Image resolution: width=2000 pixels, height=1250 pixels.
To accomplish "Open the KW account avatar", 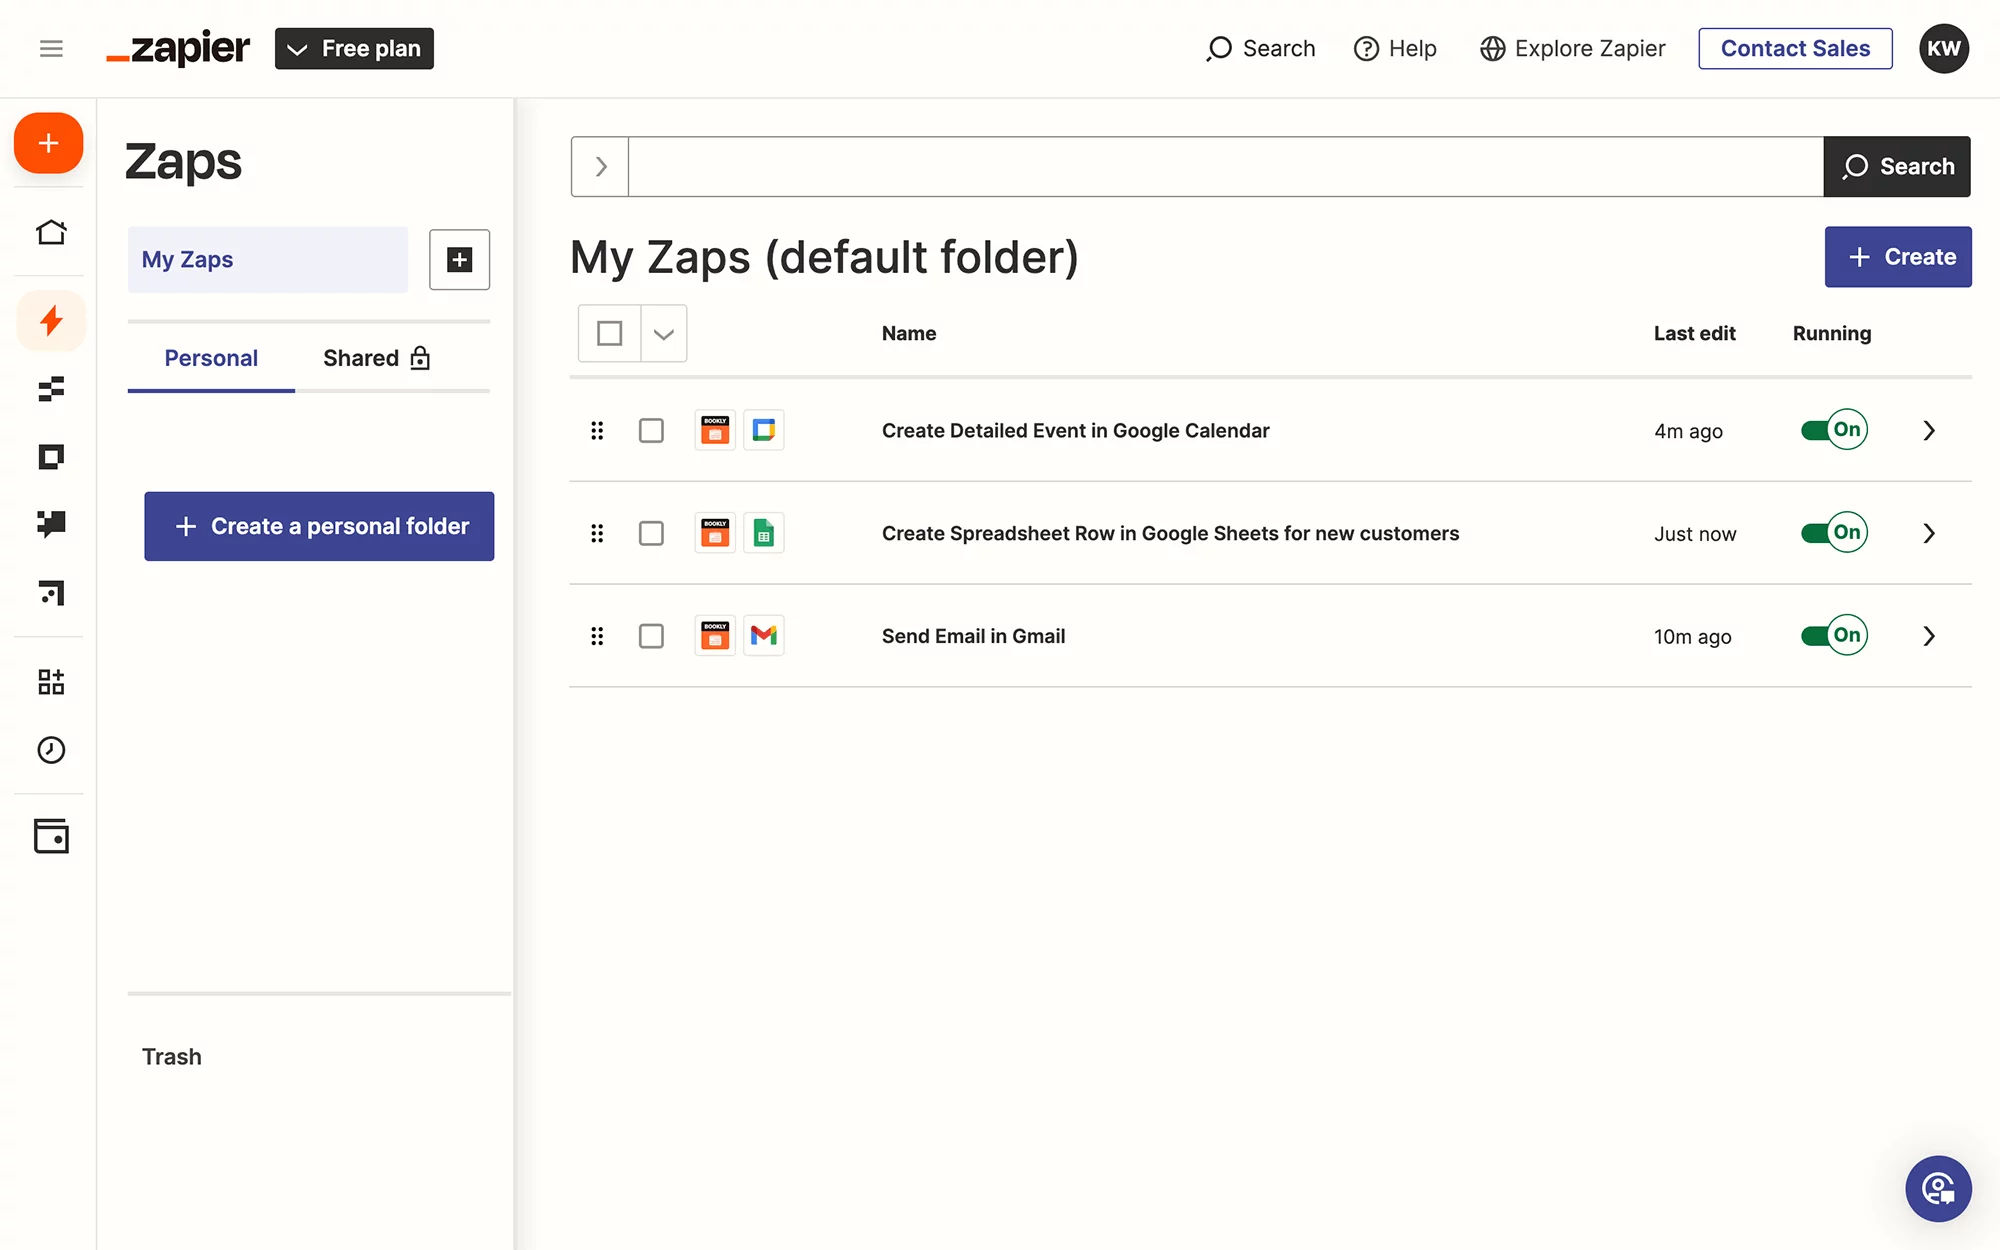I will [1944, 48].
